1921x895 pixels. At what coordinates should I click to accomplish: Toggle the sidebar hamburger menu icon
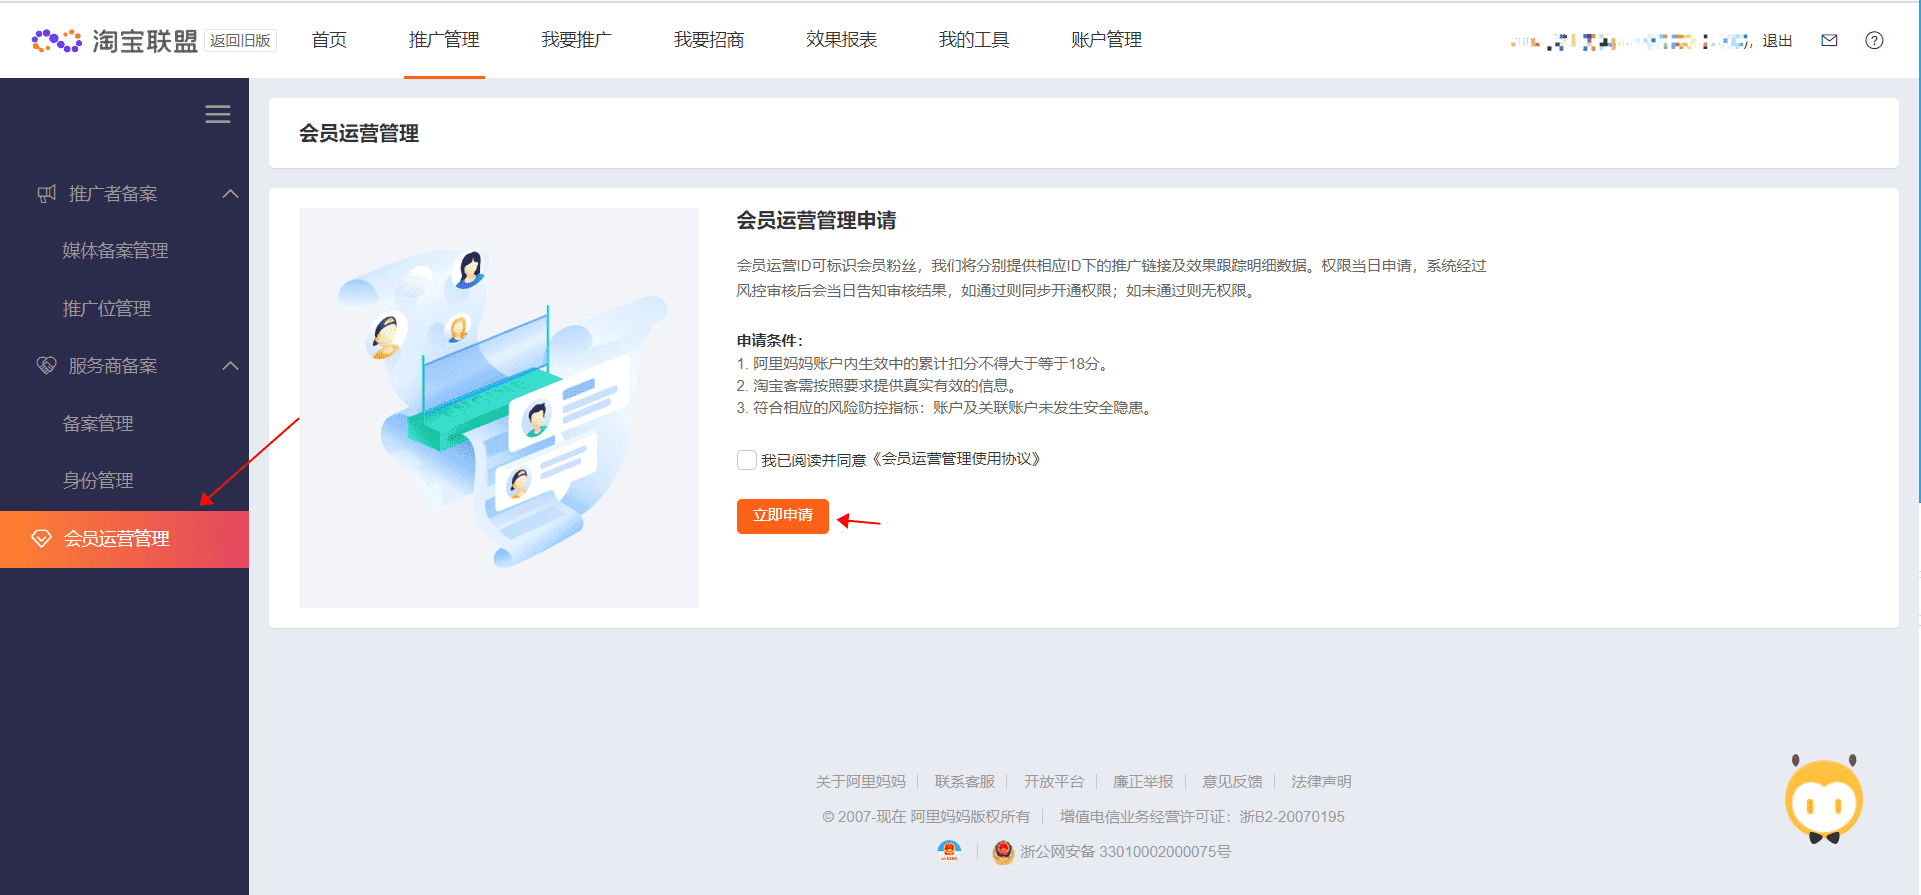pos(218,115)
